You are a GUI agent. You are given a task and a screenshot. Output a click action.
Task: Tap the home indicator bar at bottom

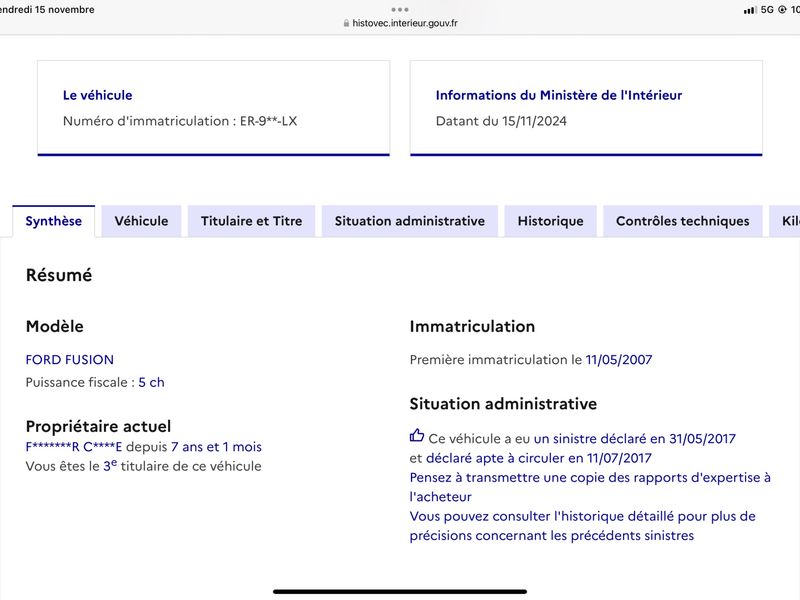(x=400, y=592)
